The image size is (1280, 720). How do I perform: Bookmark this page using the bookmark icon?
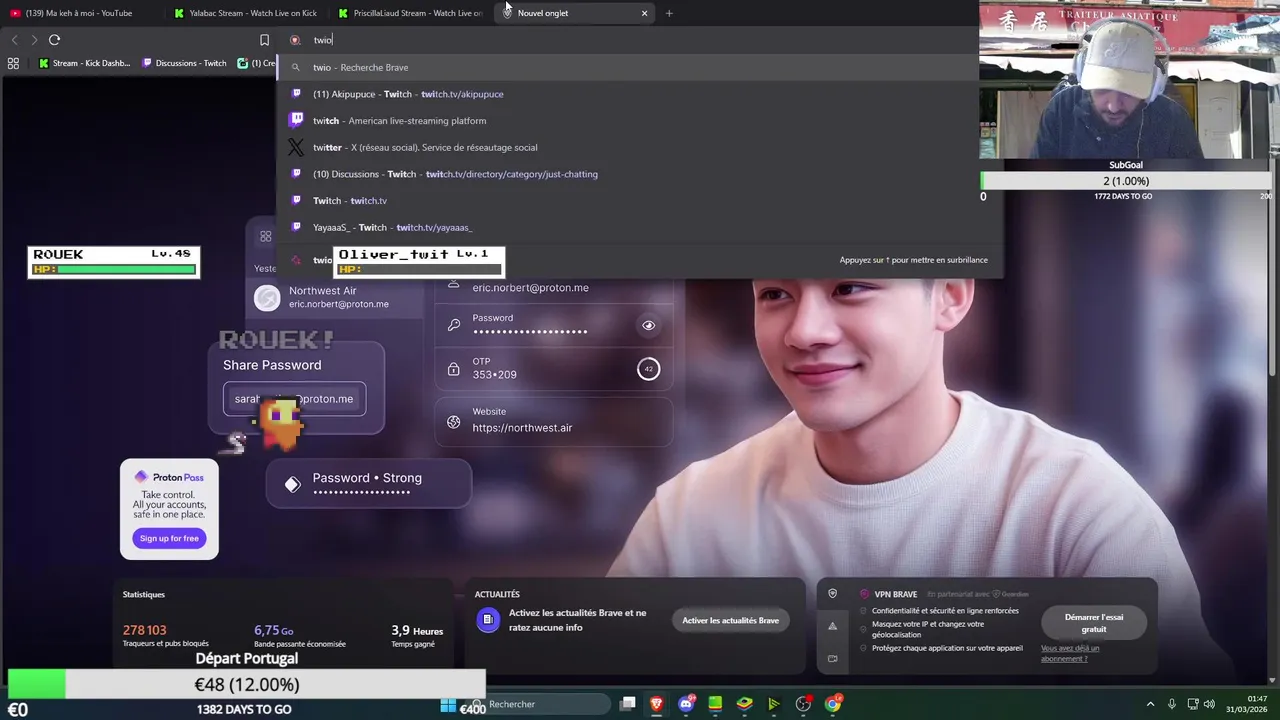click(264, 40)
